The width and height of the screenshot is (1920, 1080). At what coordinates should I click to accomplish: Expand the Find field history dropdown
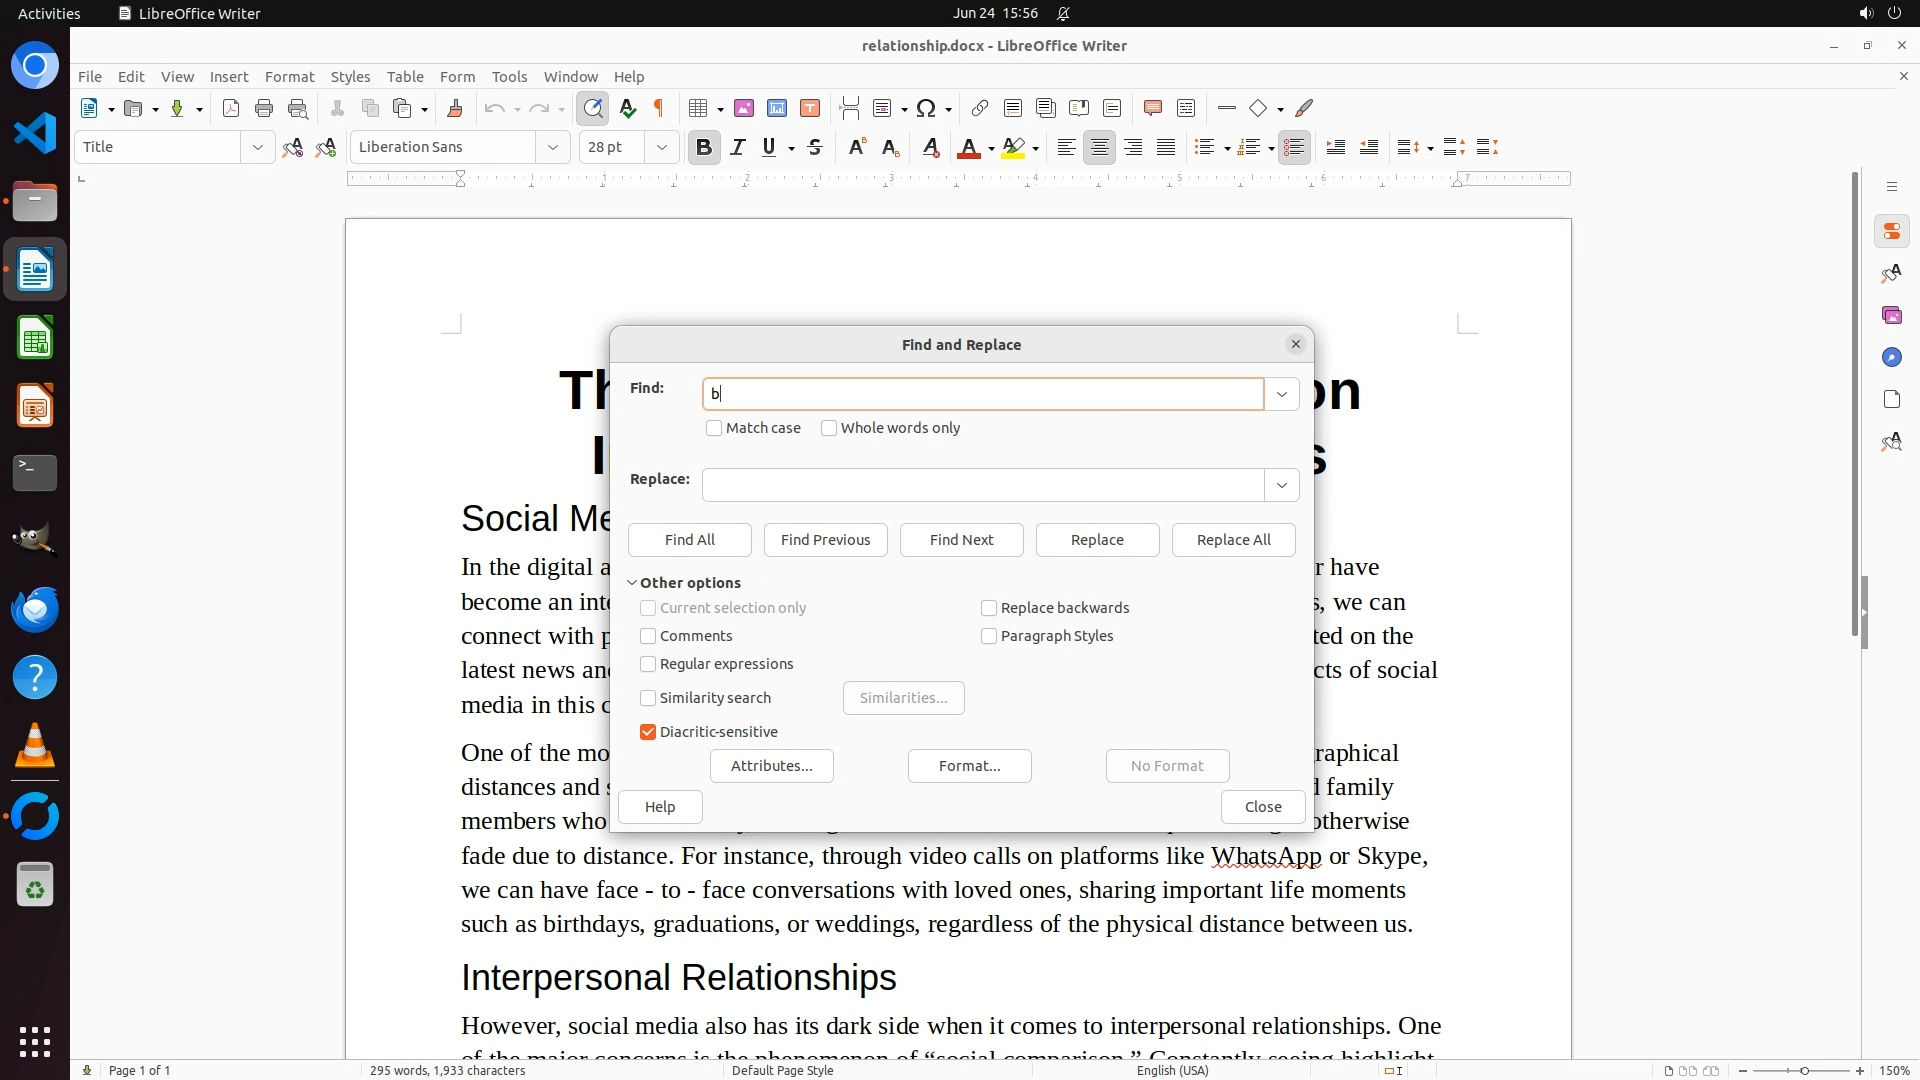[x=1281, y=394]
